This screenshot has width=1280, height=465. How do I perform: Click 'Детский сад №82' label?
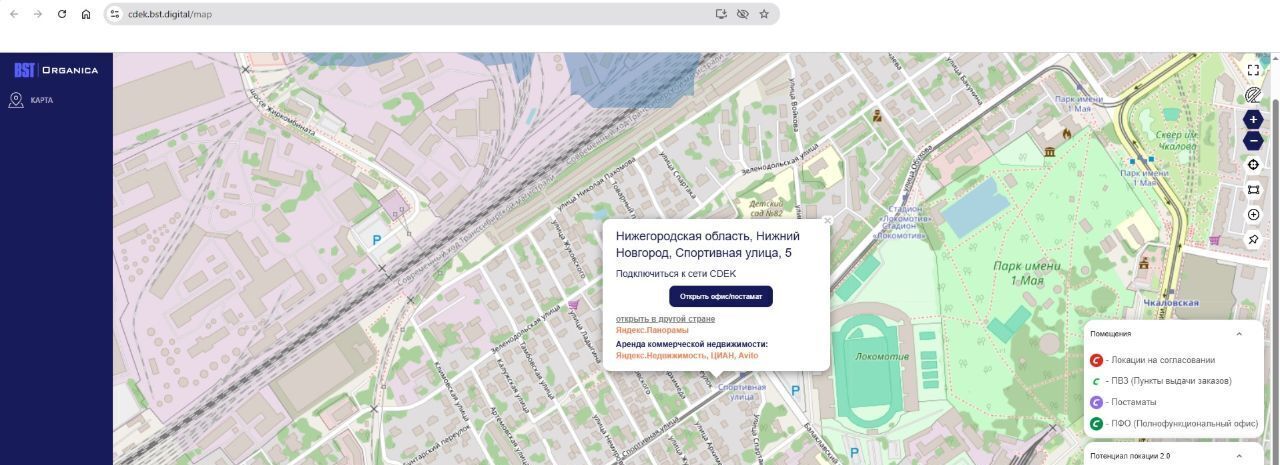pos(766,207)
